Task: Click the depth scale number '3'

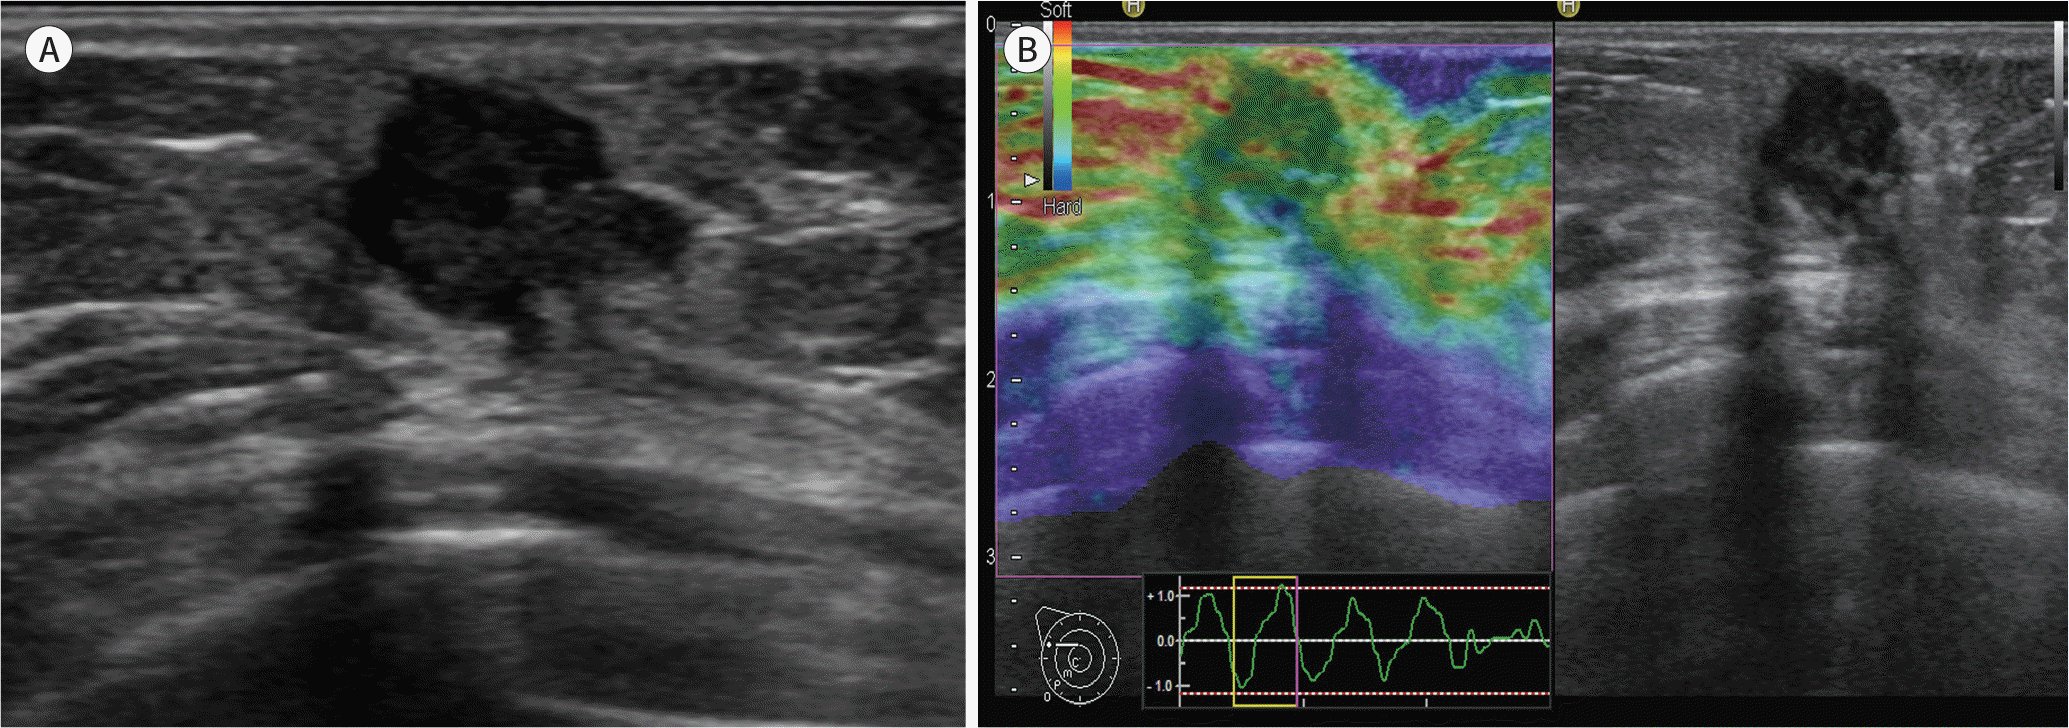Action: pos(991,556)
